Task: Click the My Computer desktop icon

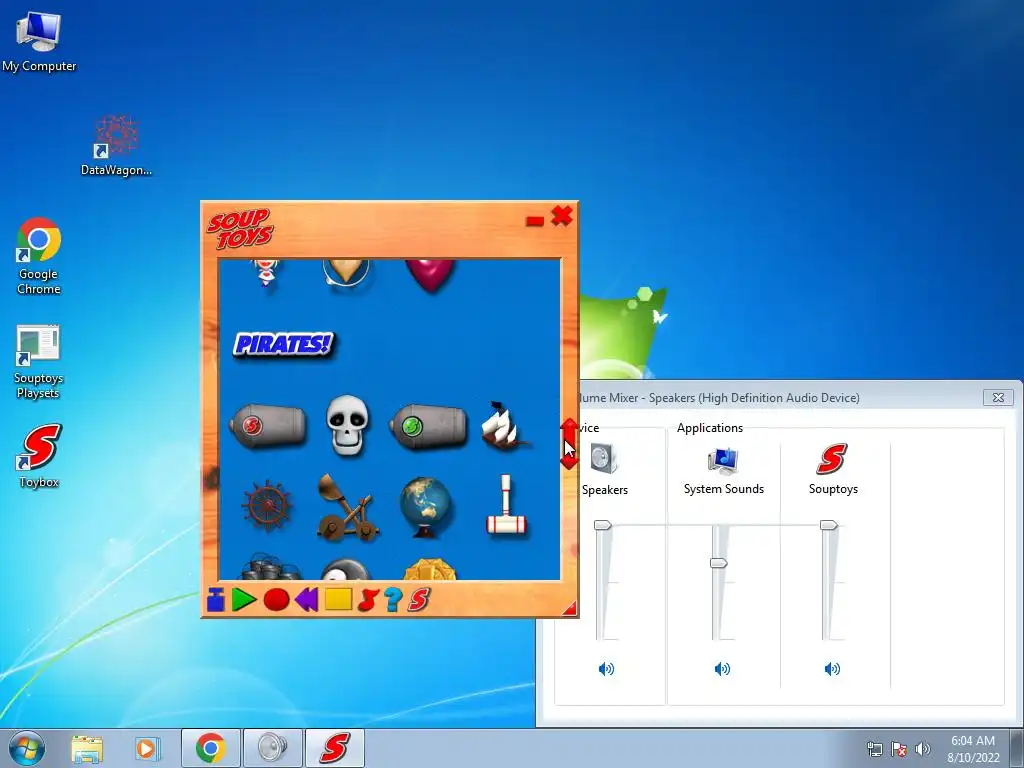Action: click(39, 40)
